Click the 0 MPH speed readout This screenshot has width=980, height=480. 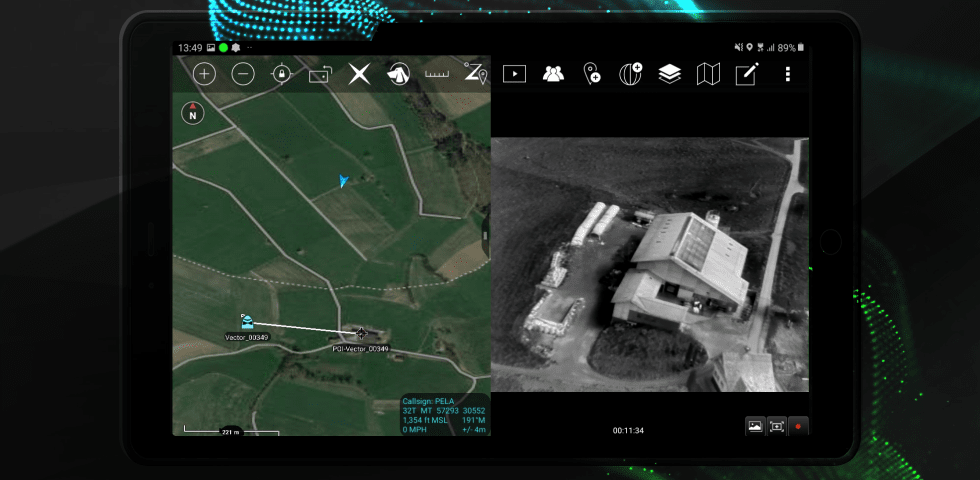414,429
